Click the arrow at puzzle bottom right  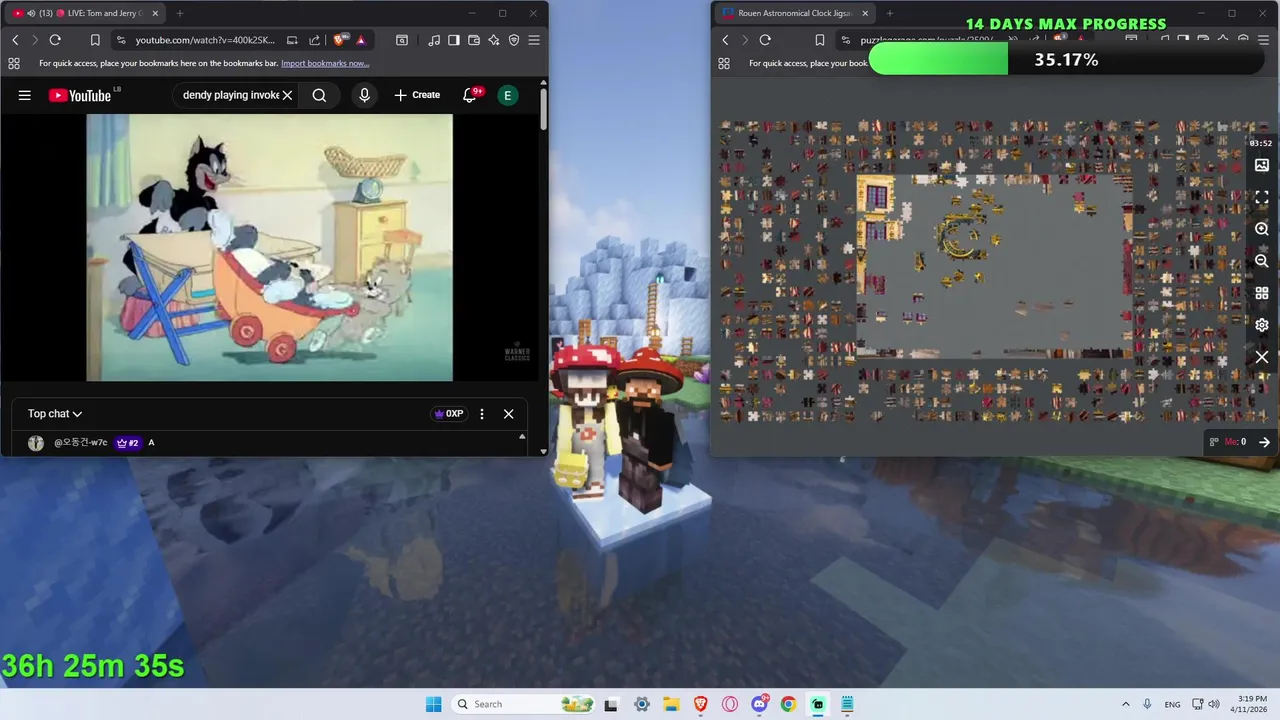click(x=1264, y=442)
